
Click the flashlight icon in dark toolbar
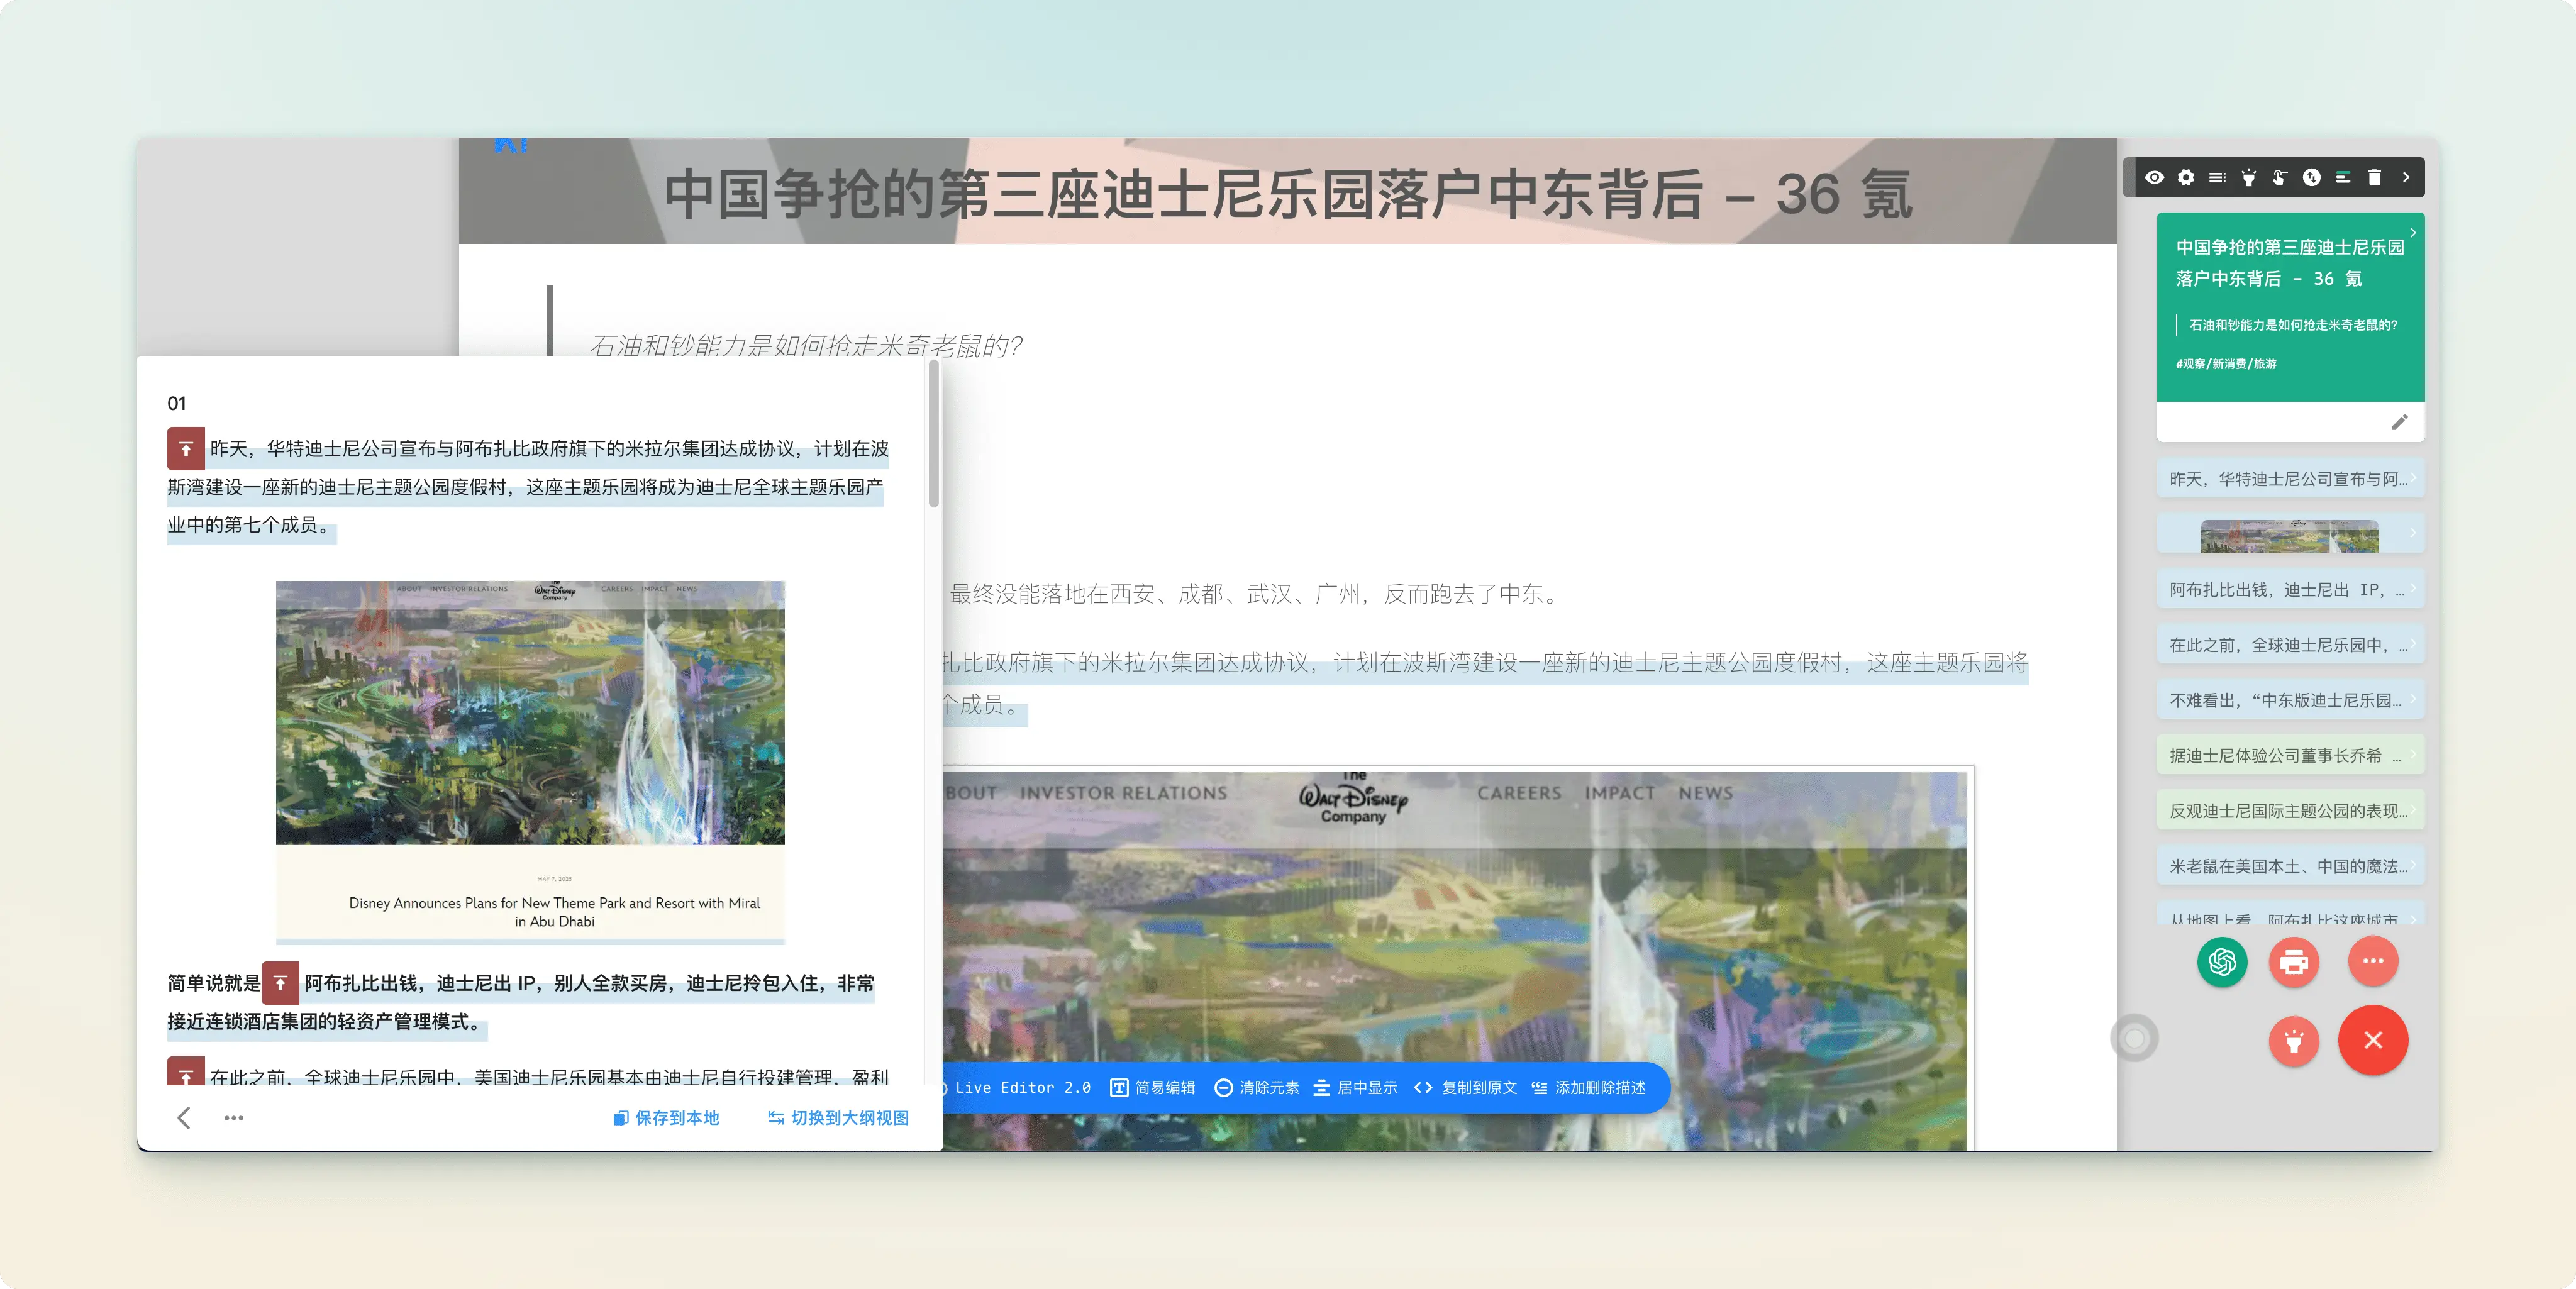coord(2248,177)
